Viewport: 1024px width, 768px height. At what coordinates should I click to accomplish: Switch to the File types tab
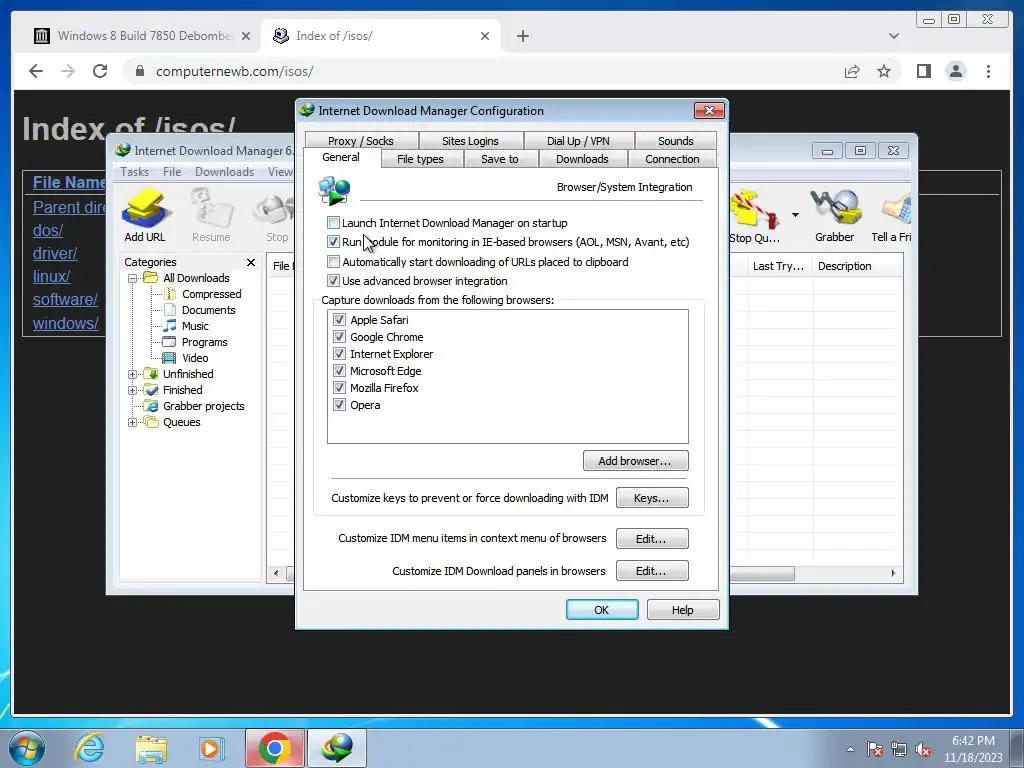(x=420, y=159)
